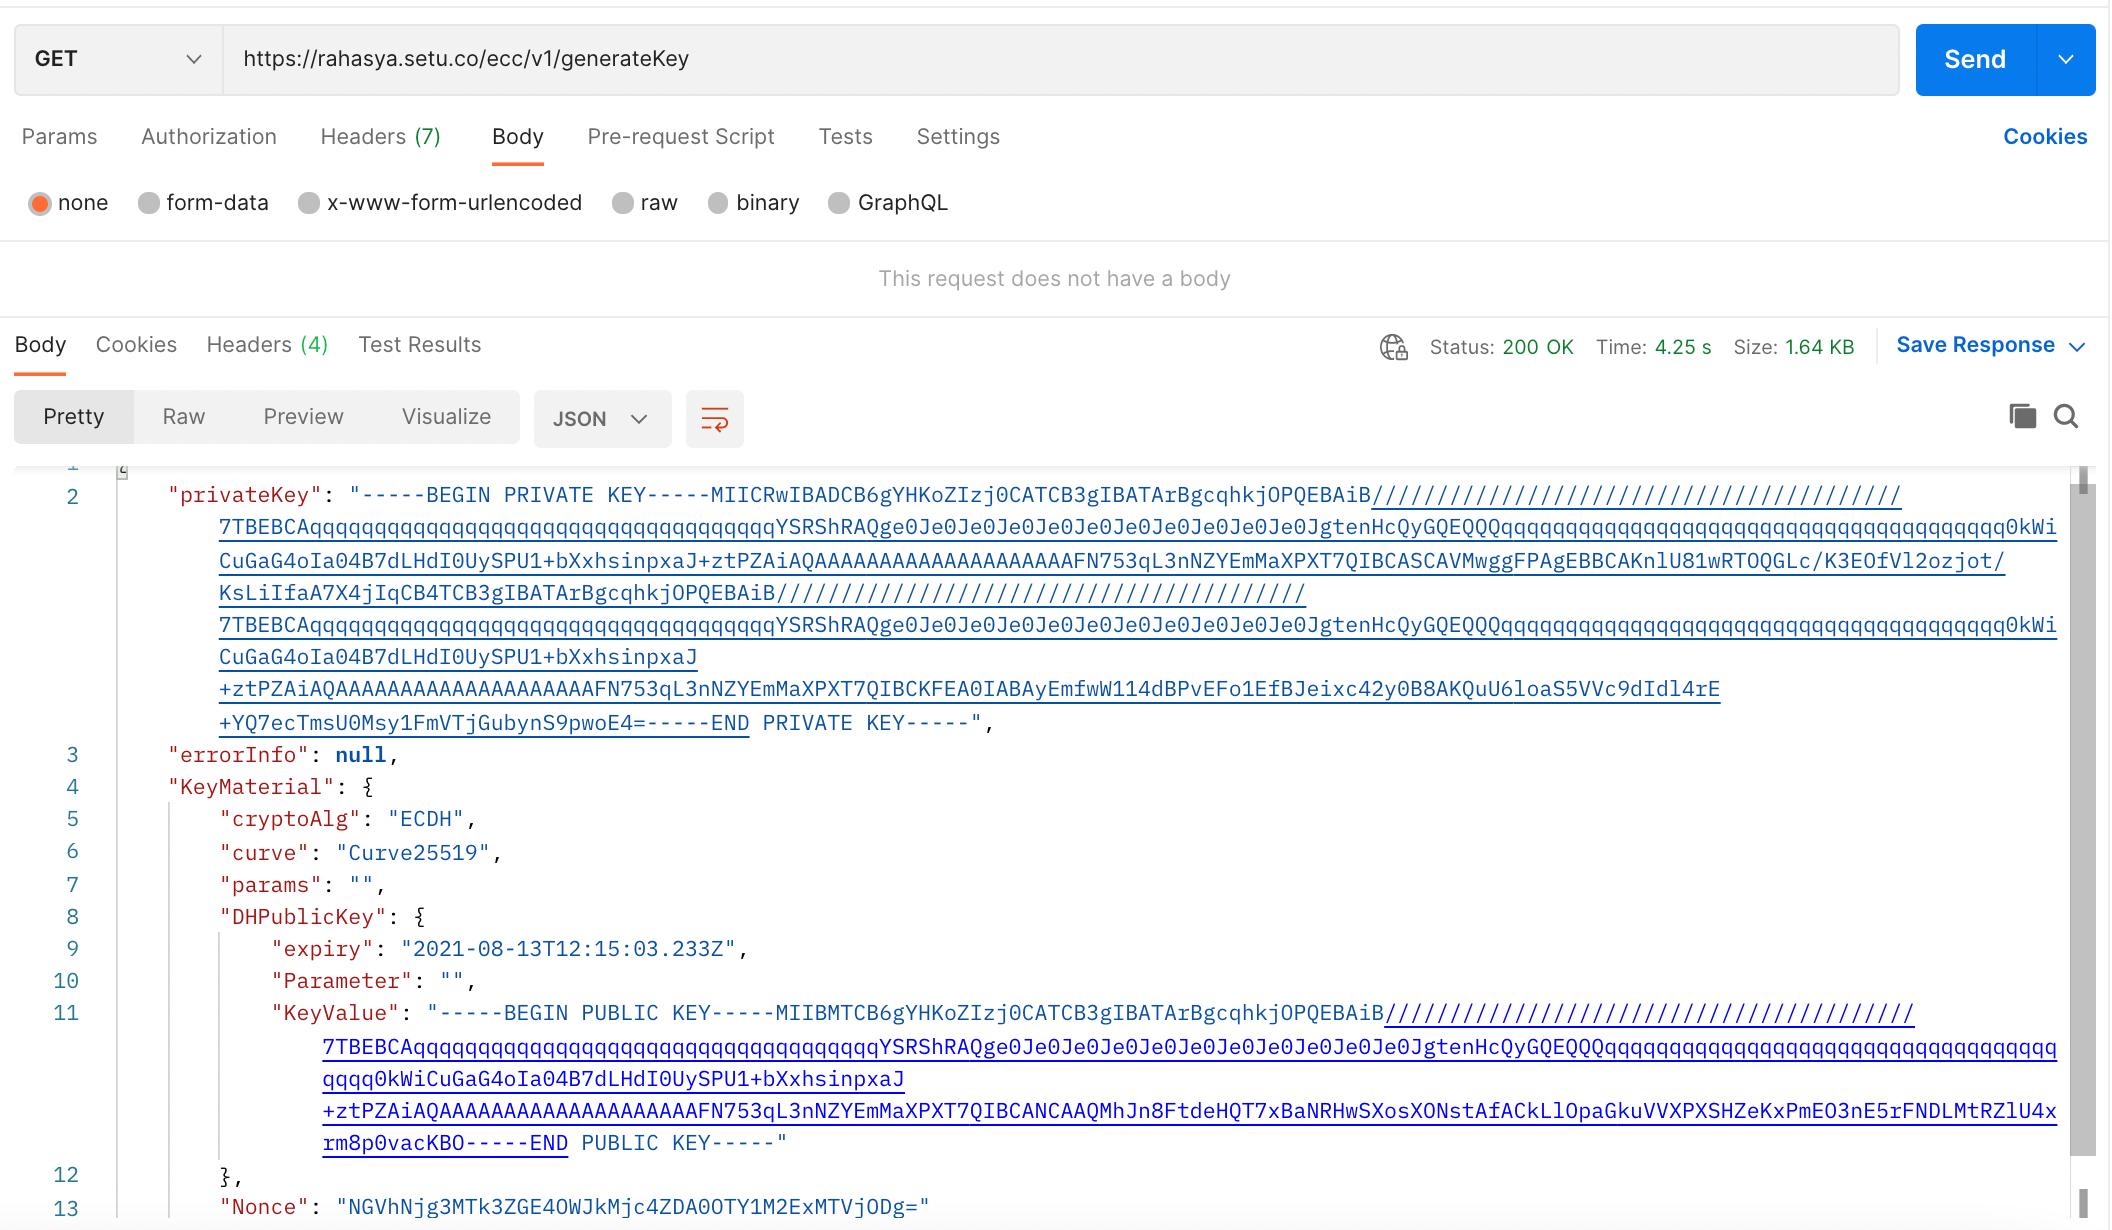Click the network globe lock icon
The width and height of the screenshot is (2112, 1230).
click(1393, 347)
